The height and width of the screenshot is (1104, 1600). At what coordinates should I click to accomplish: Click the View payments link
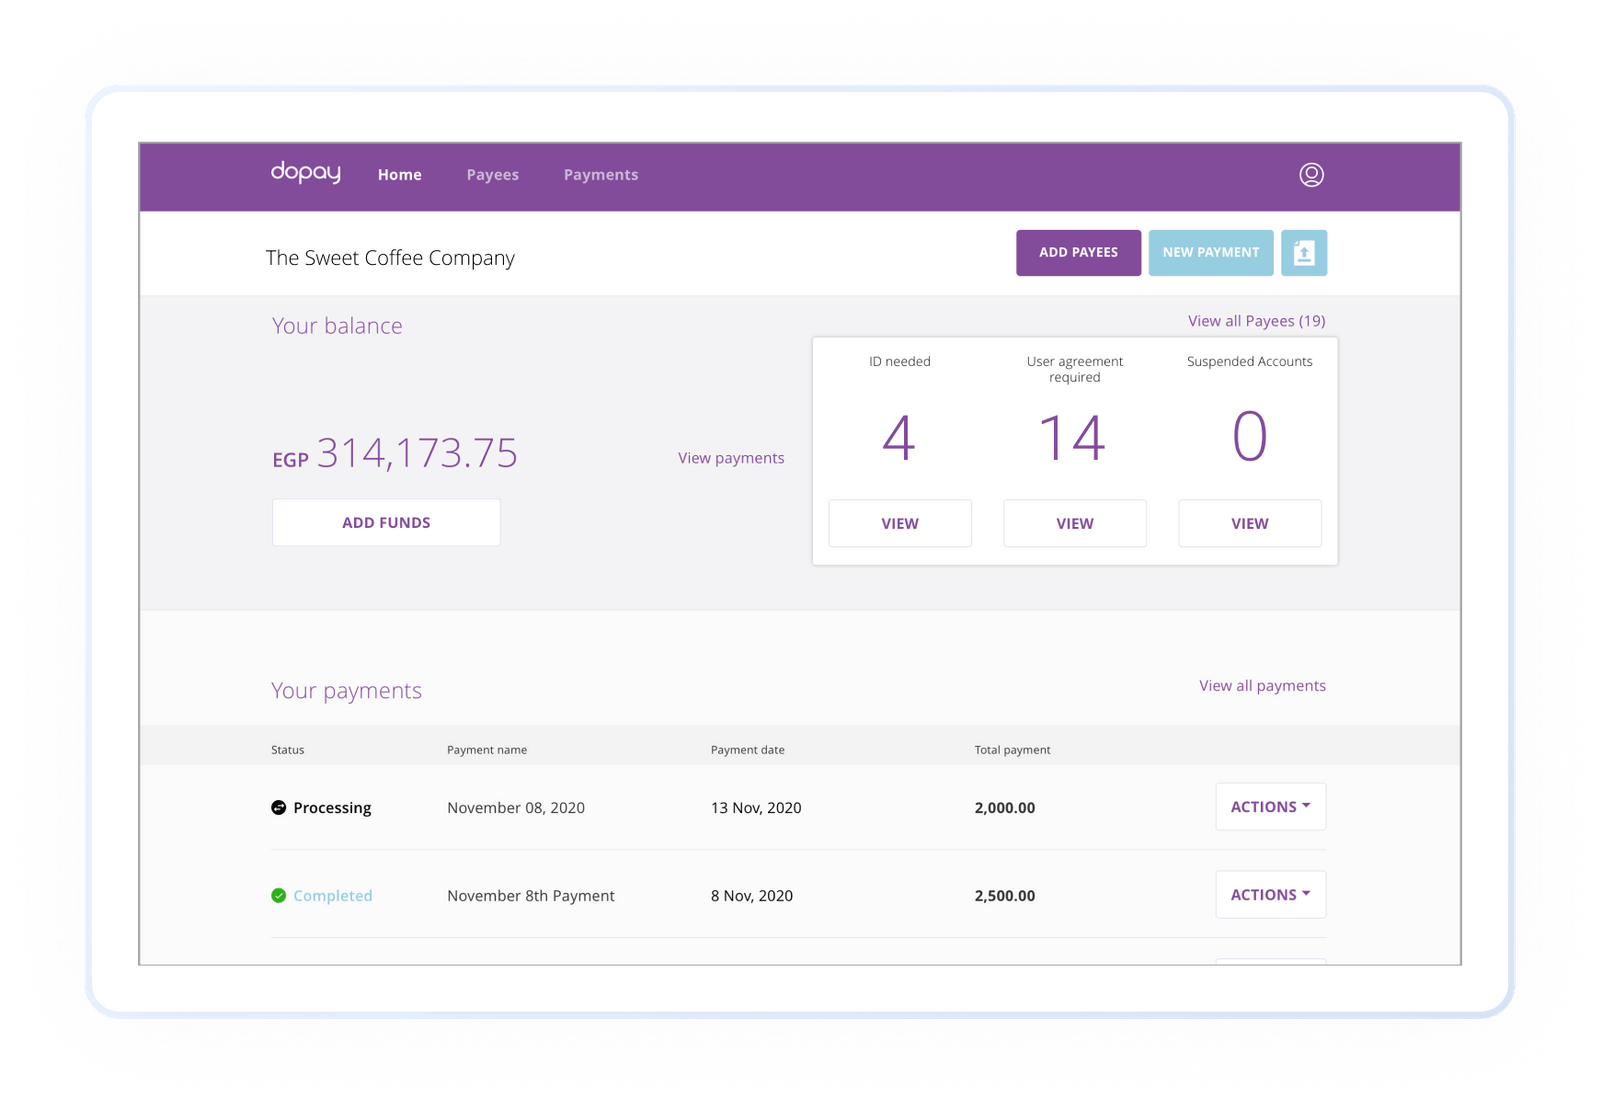point(731,457)
